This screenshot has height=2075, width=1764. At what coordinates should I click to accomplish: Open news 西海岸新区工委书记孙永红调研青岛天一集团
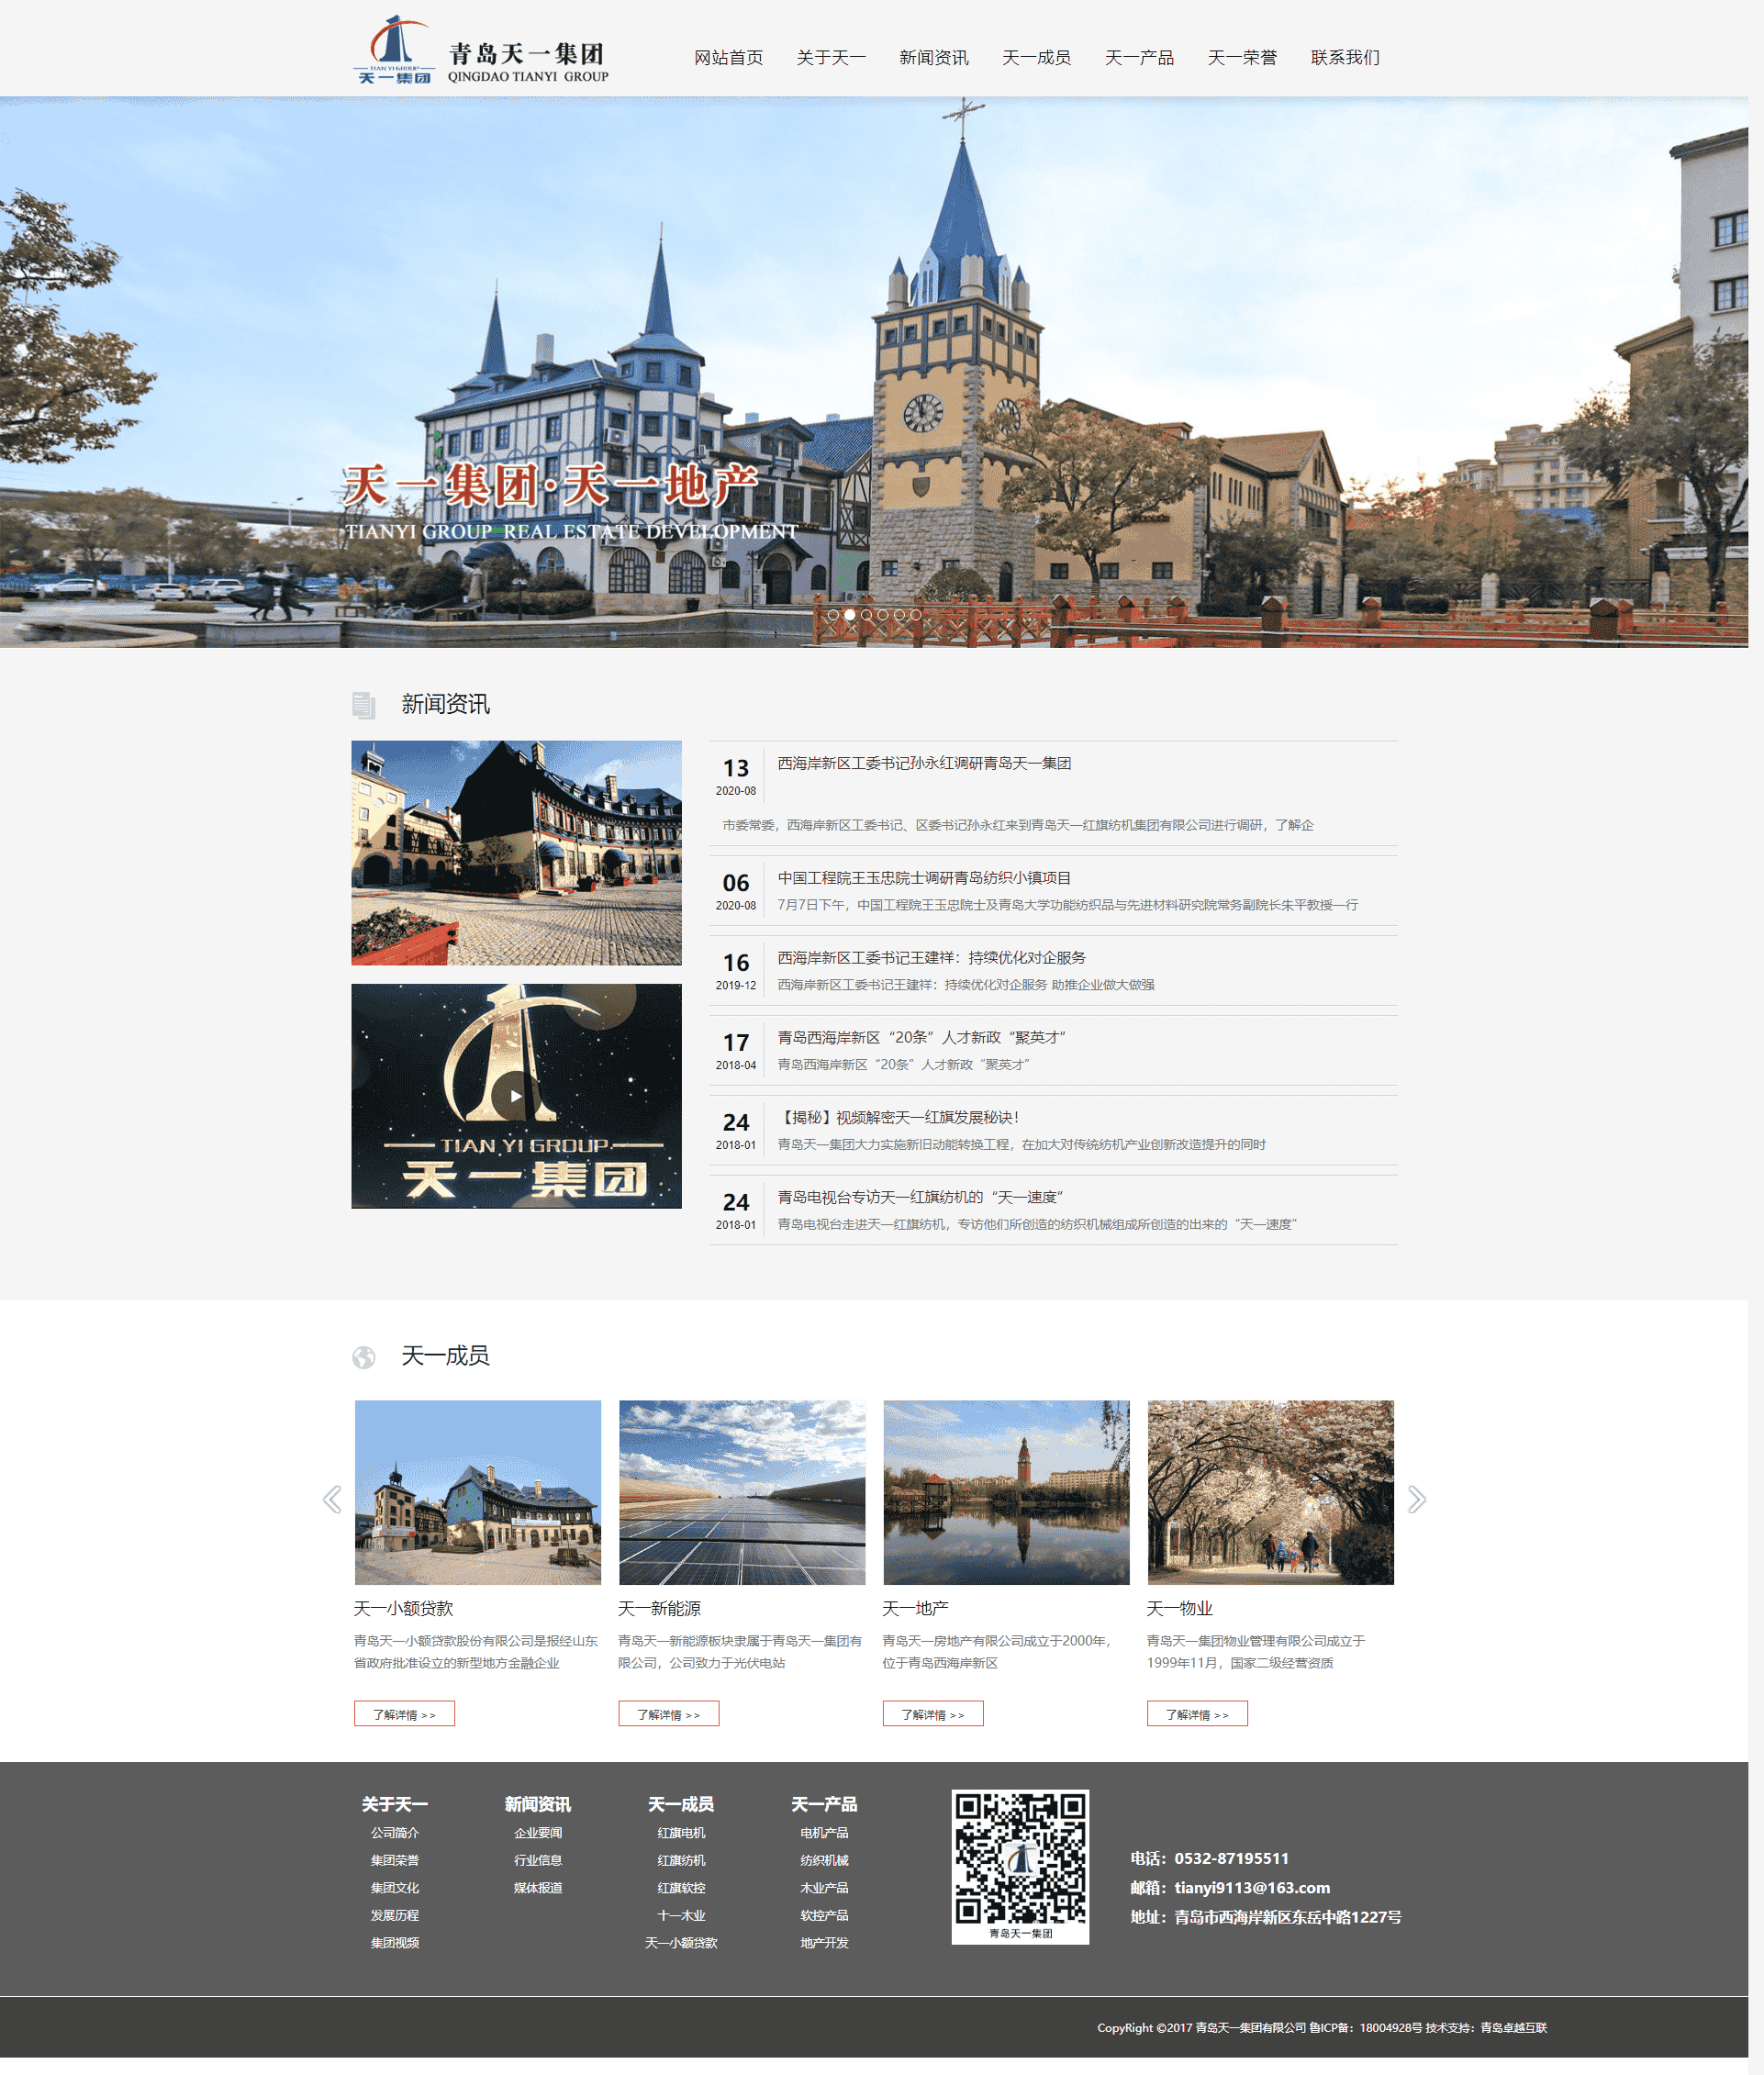924,763
